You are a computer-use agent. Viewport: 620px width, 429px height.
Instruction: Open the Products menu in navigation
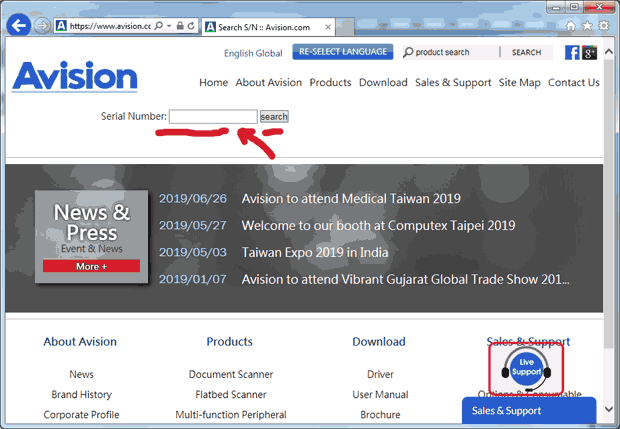(330, 82)
